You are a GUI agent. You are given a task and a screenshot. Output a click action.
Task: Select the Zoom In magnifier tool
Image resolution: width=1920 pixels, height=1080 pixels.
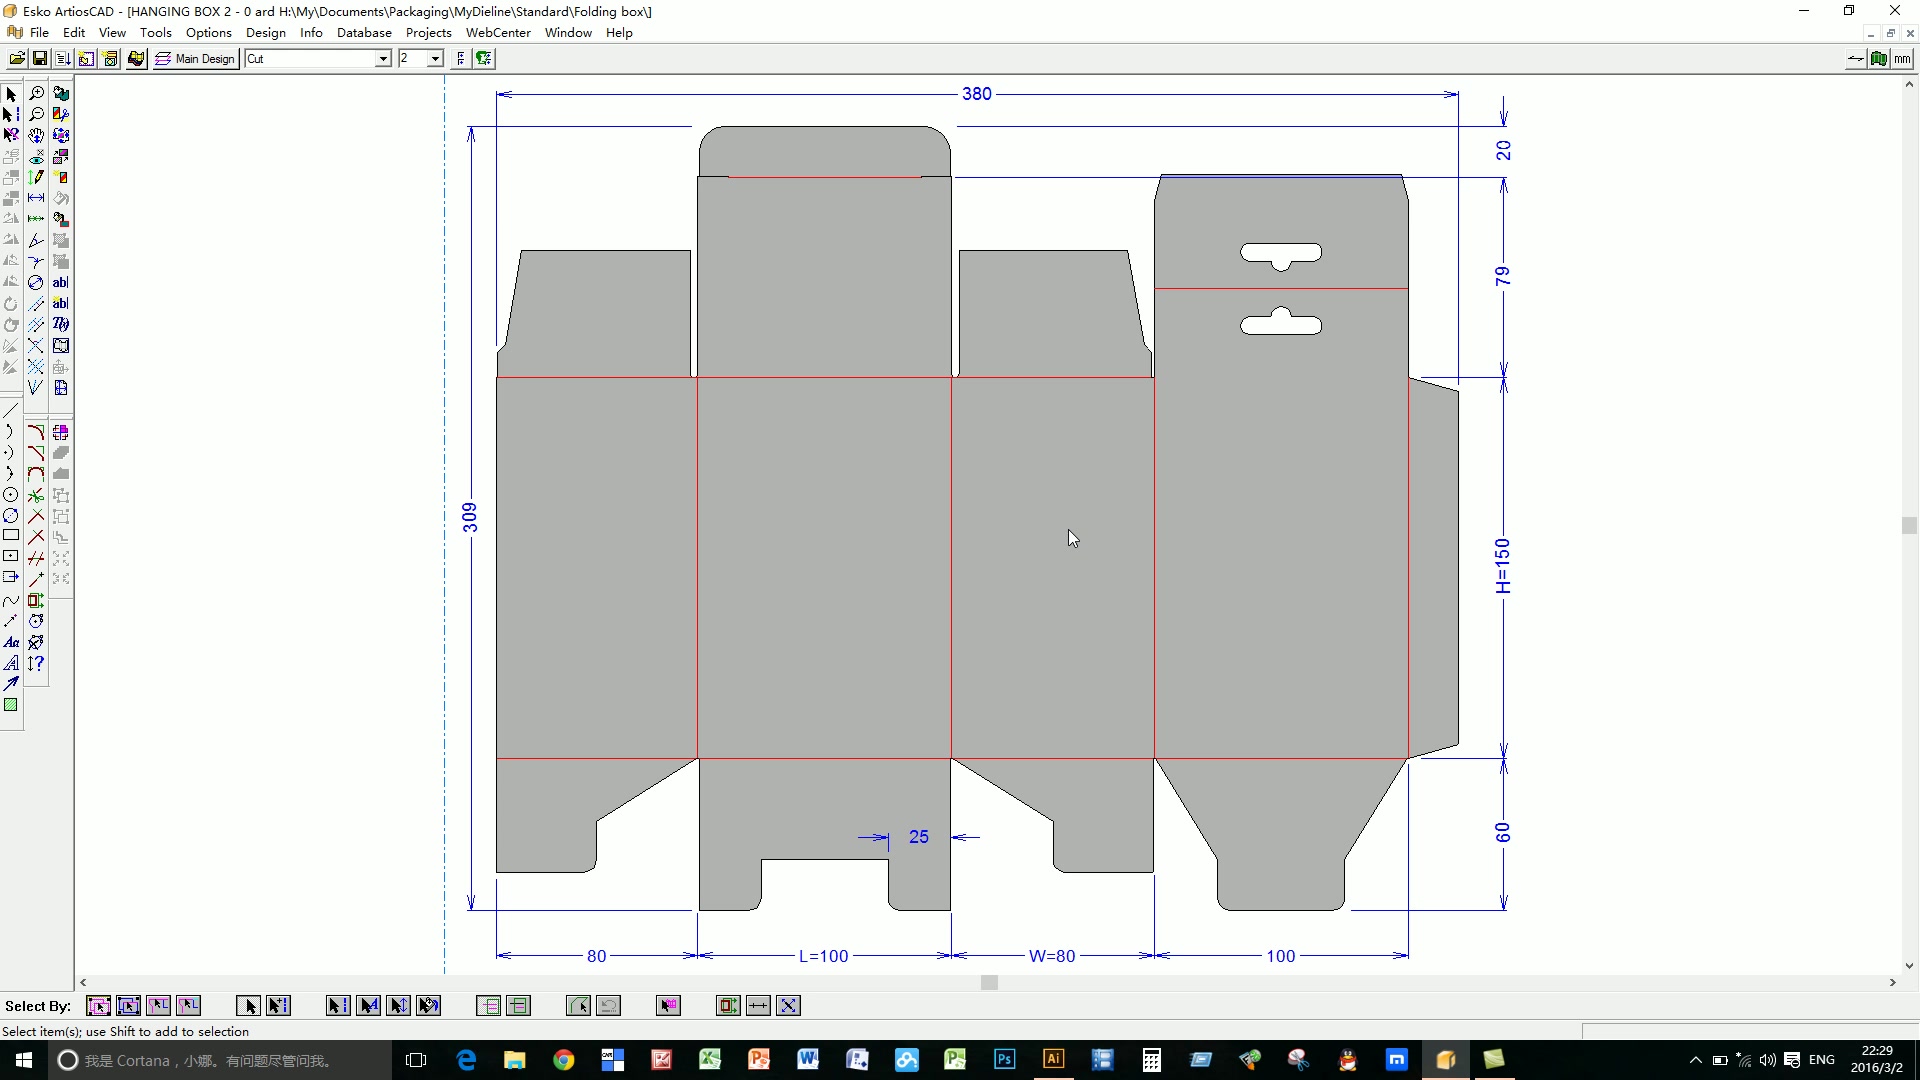(x=37, y=93)
